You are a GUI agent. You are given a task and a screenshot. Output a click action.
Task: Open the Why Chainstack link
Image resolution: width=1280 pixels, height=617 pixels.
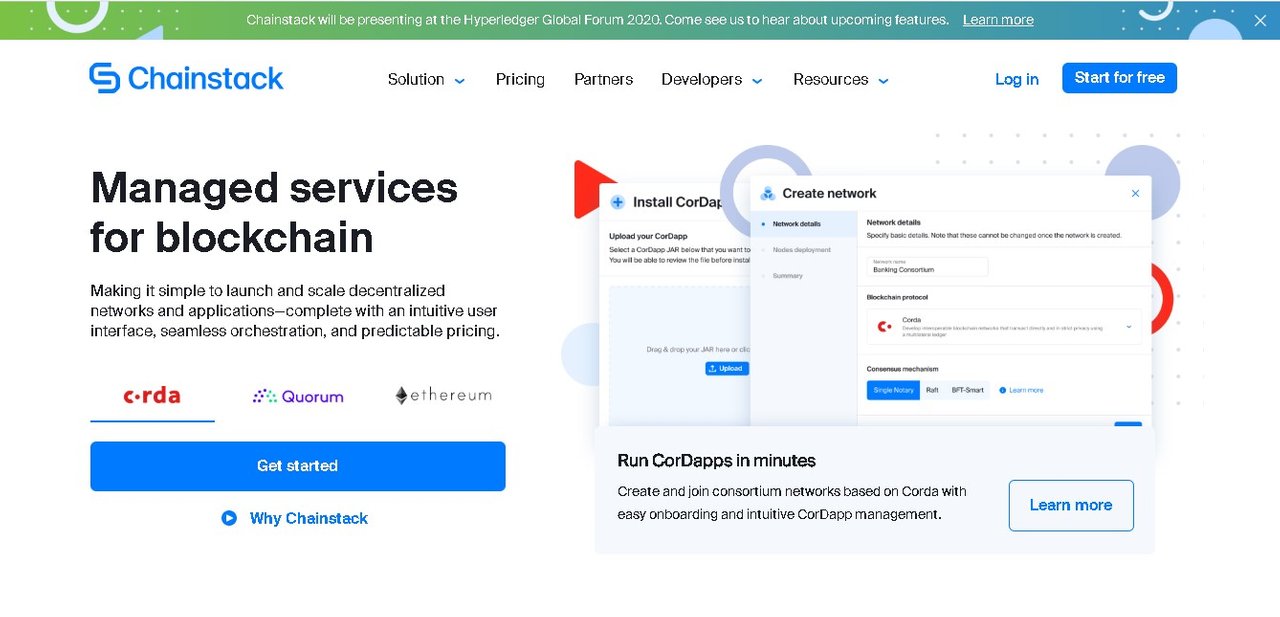308,518
